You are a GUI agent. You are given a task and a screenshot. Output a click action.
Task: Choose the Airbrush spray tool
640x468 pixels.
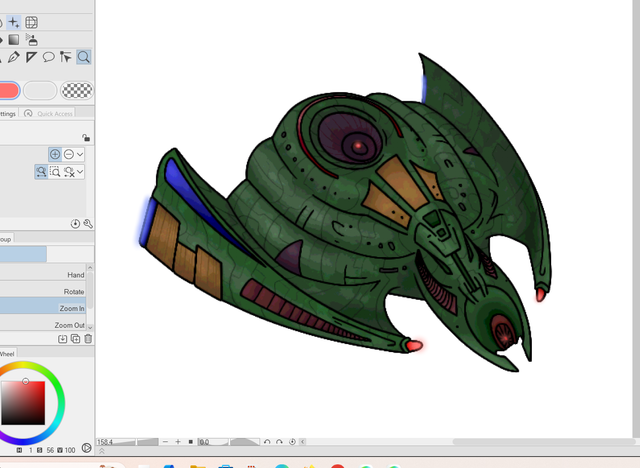click(x=31, y=40)
